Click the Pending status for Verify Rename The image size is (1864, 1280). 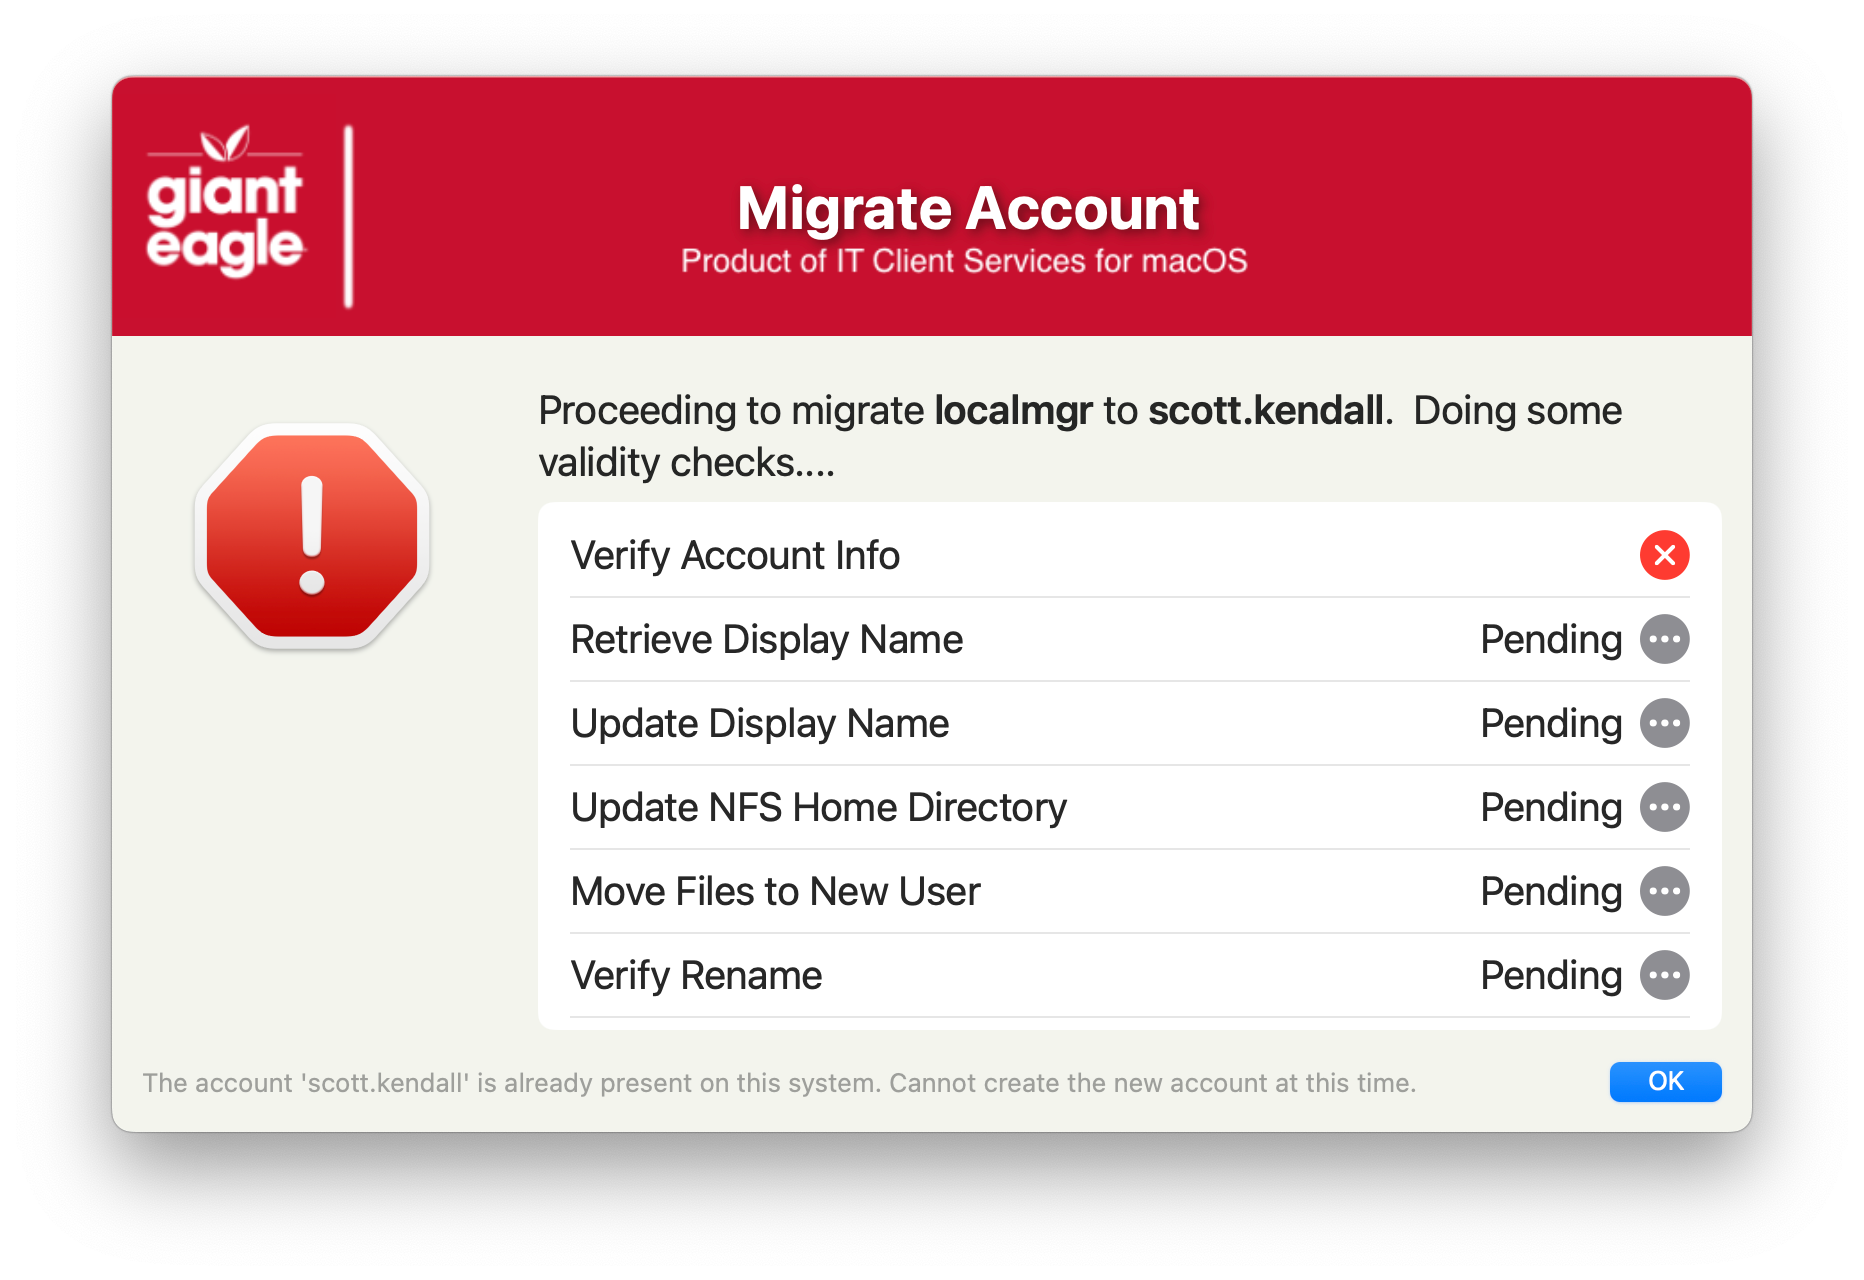point(1551,976)
